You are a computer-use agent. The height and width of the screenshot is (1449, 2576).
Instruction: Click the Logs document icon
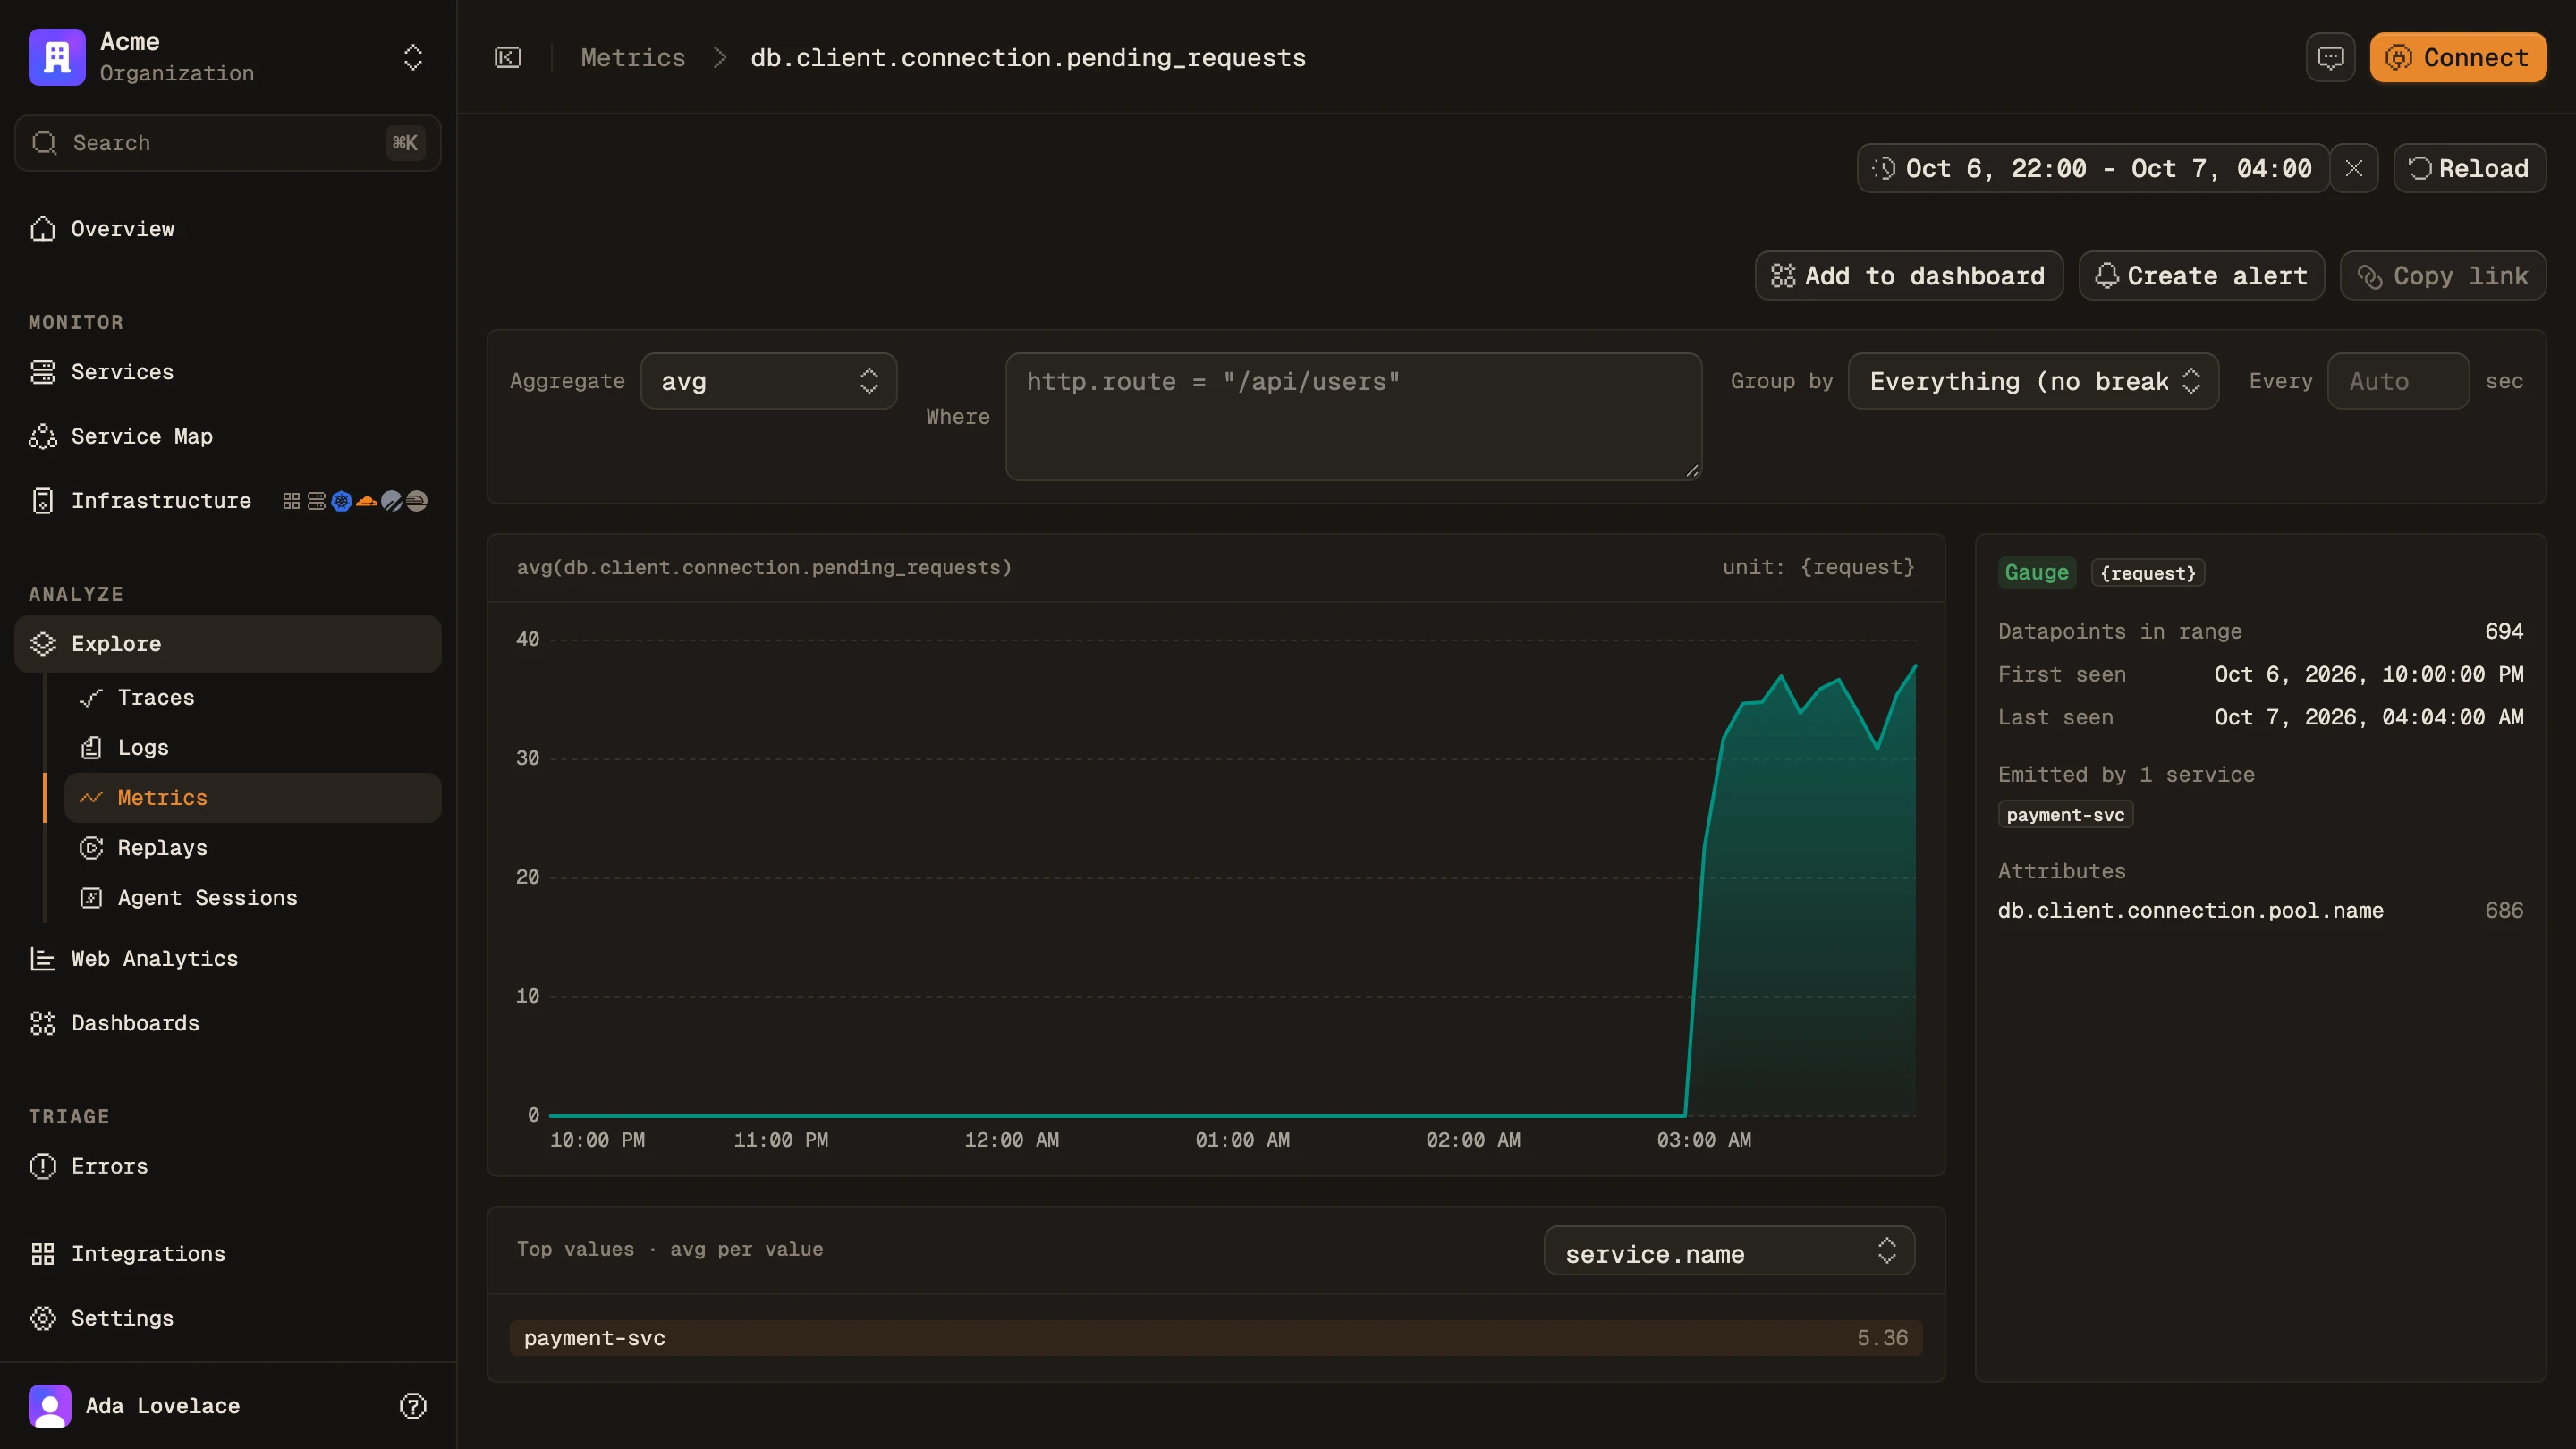click(x=91, y=748)
